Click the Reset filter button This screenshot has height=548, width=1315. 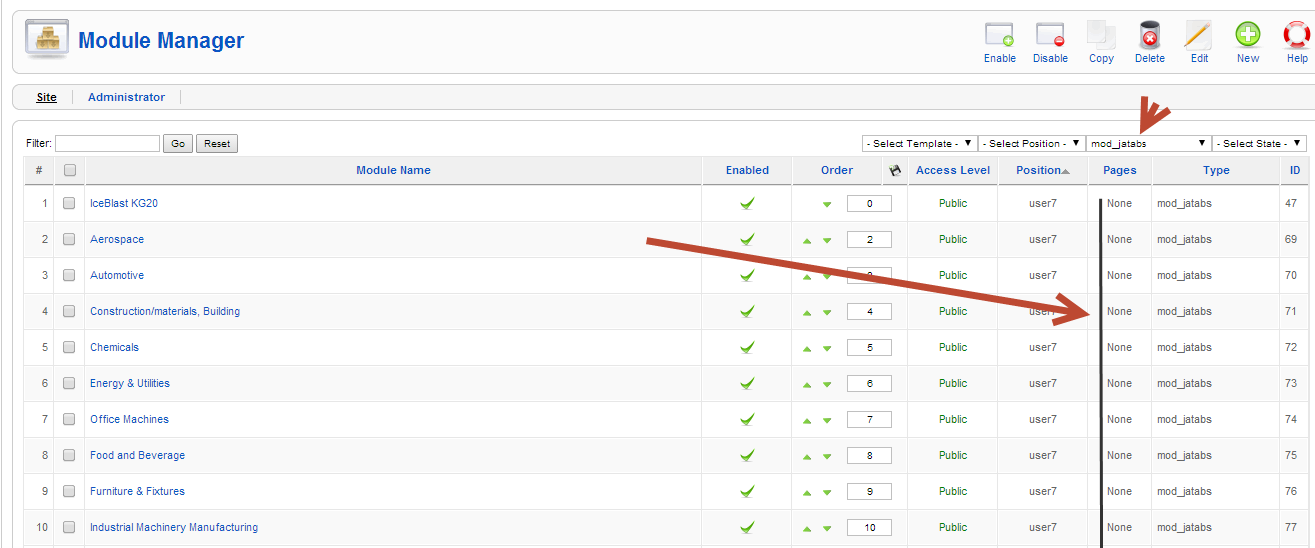click(x=217, y=144)
